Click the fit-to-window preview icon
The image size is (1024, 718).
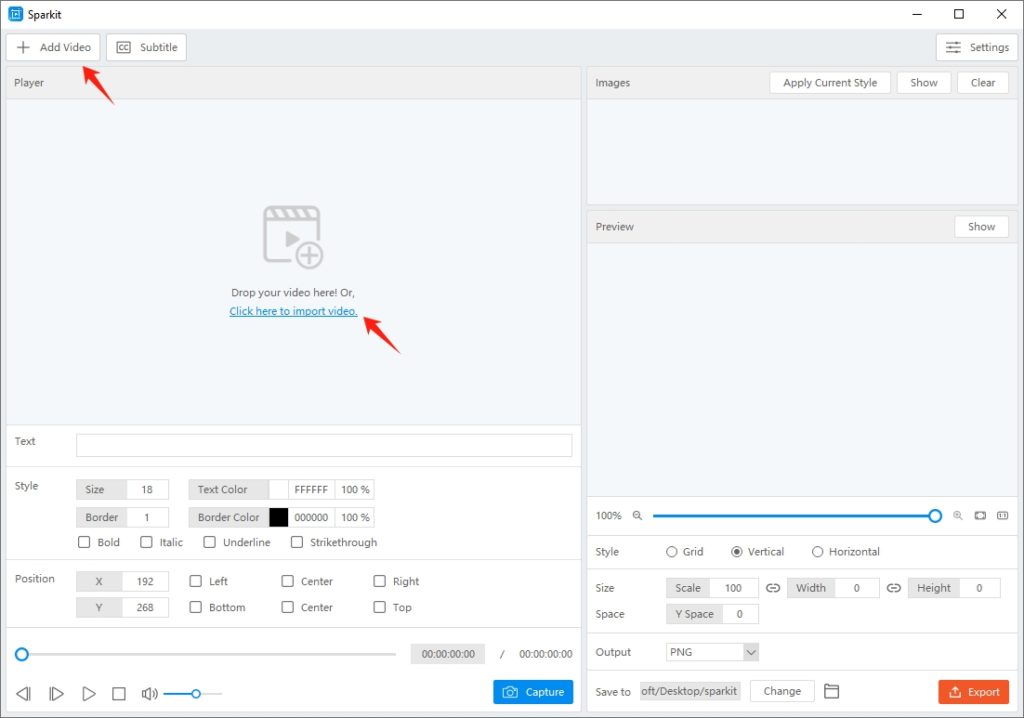click(980, 516)
